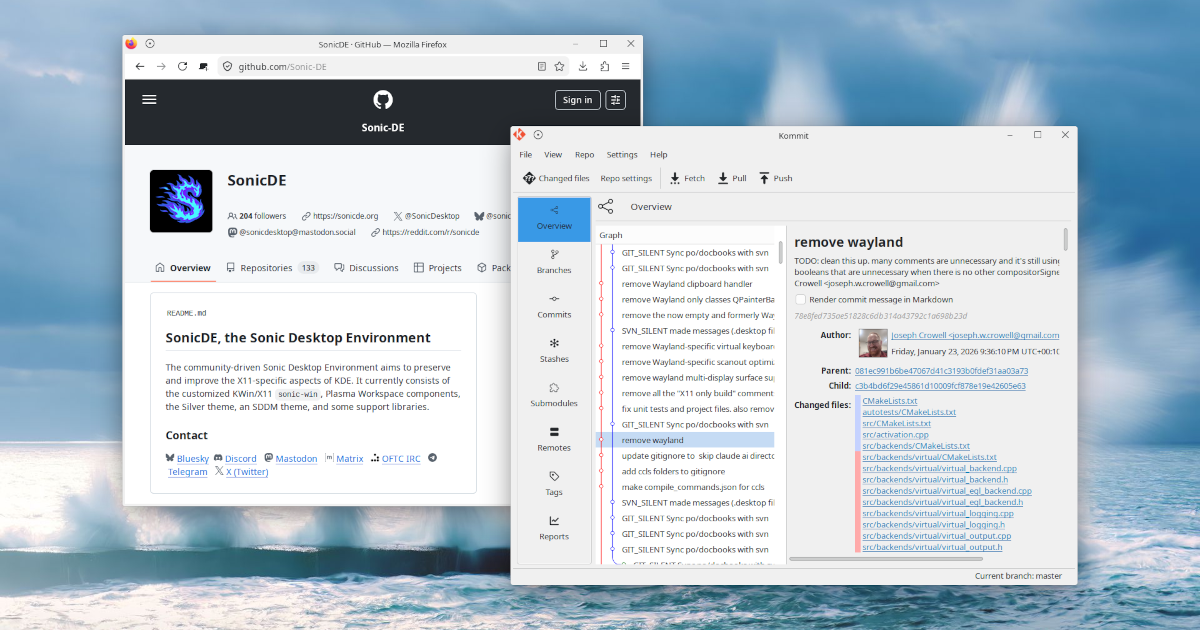This screenshot has width=1200, height=630.
Task: Select the highlighted 'remove wayland' commit row
Action: pyautogui.click(x=685, y=440)
